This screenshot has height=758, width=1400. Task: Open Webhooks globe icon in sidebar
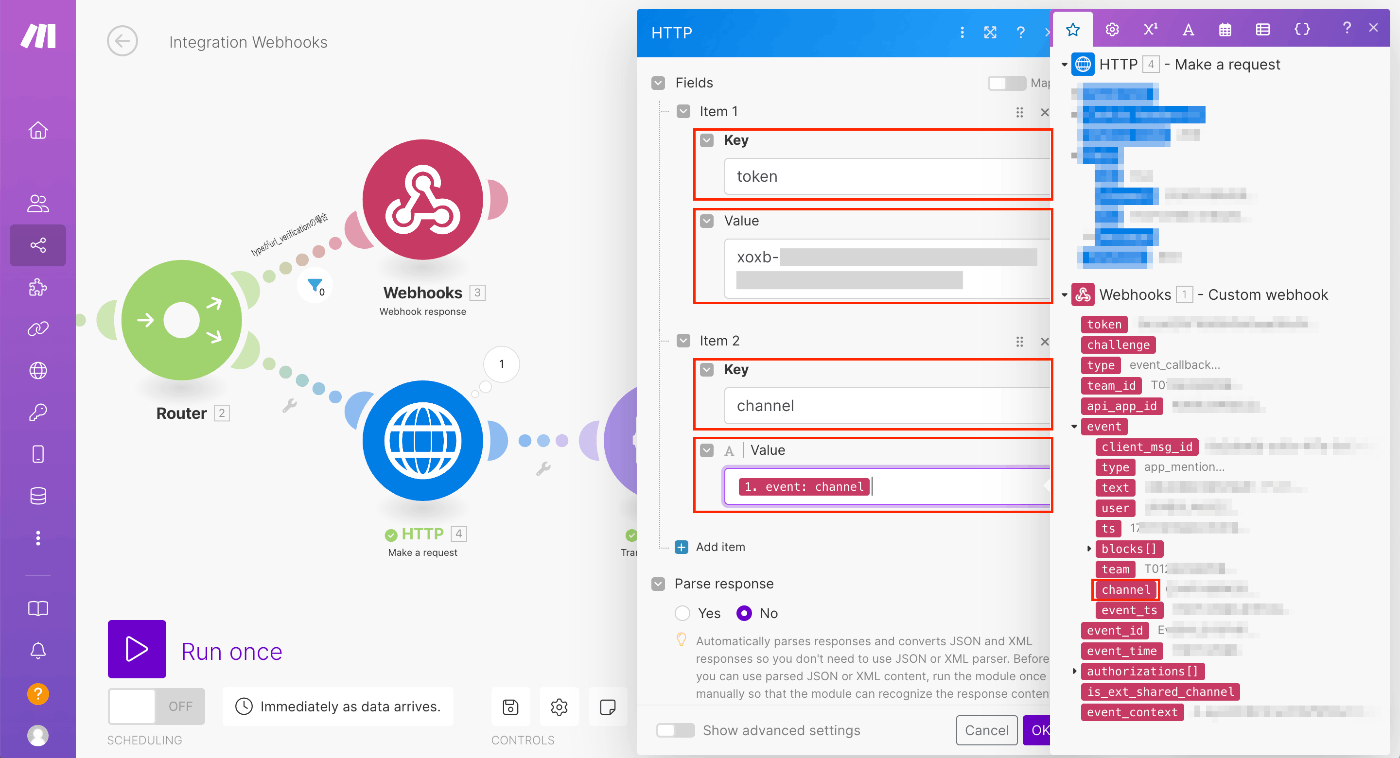click(38, 371)
